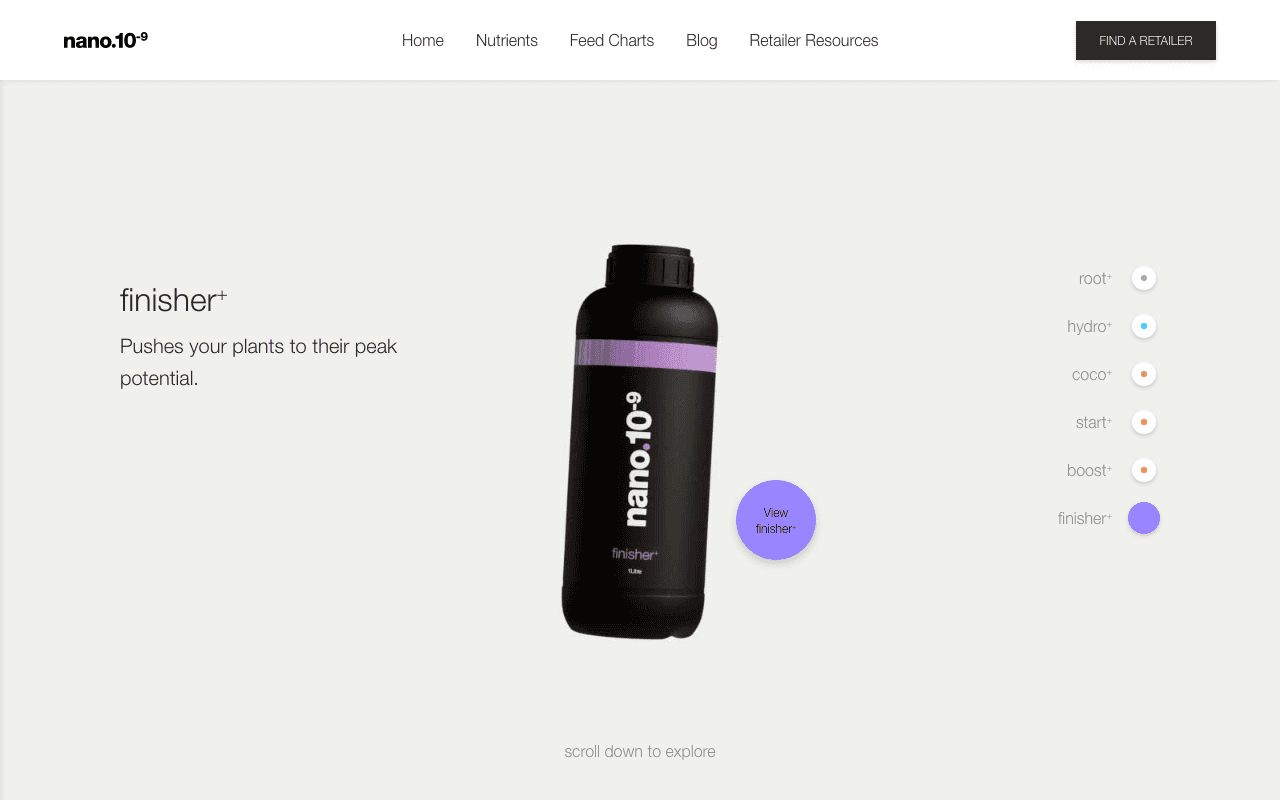Click scroll down to explore text
This screenshot has height=800, width=1280.
coord(640,751)
